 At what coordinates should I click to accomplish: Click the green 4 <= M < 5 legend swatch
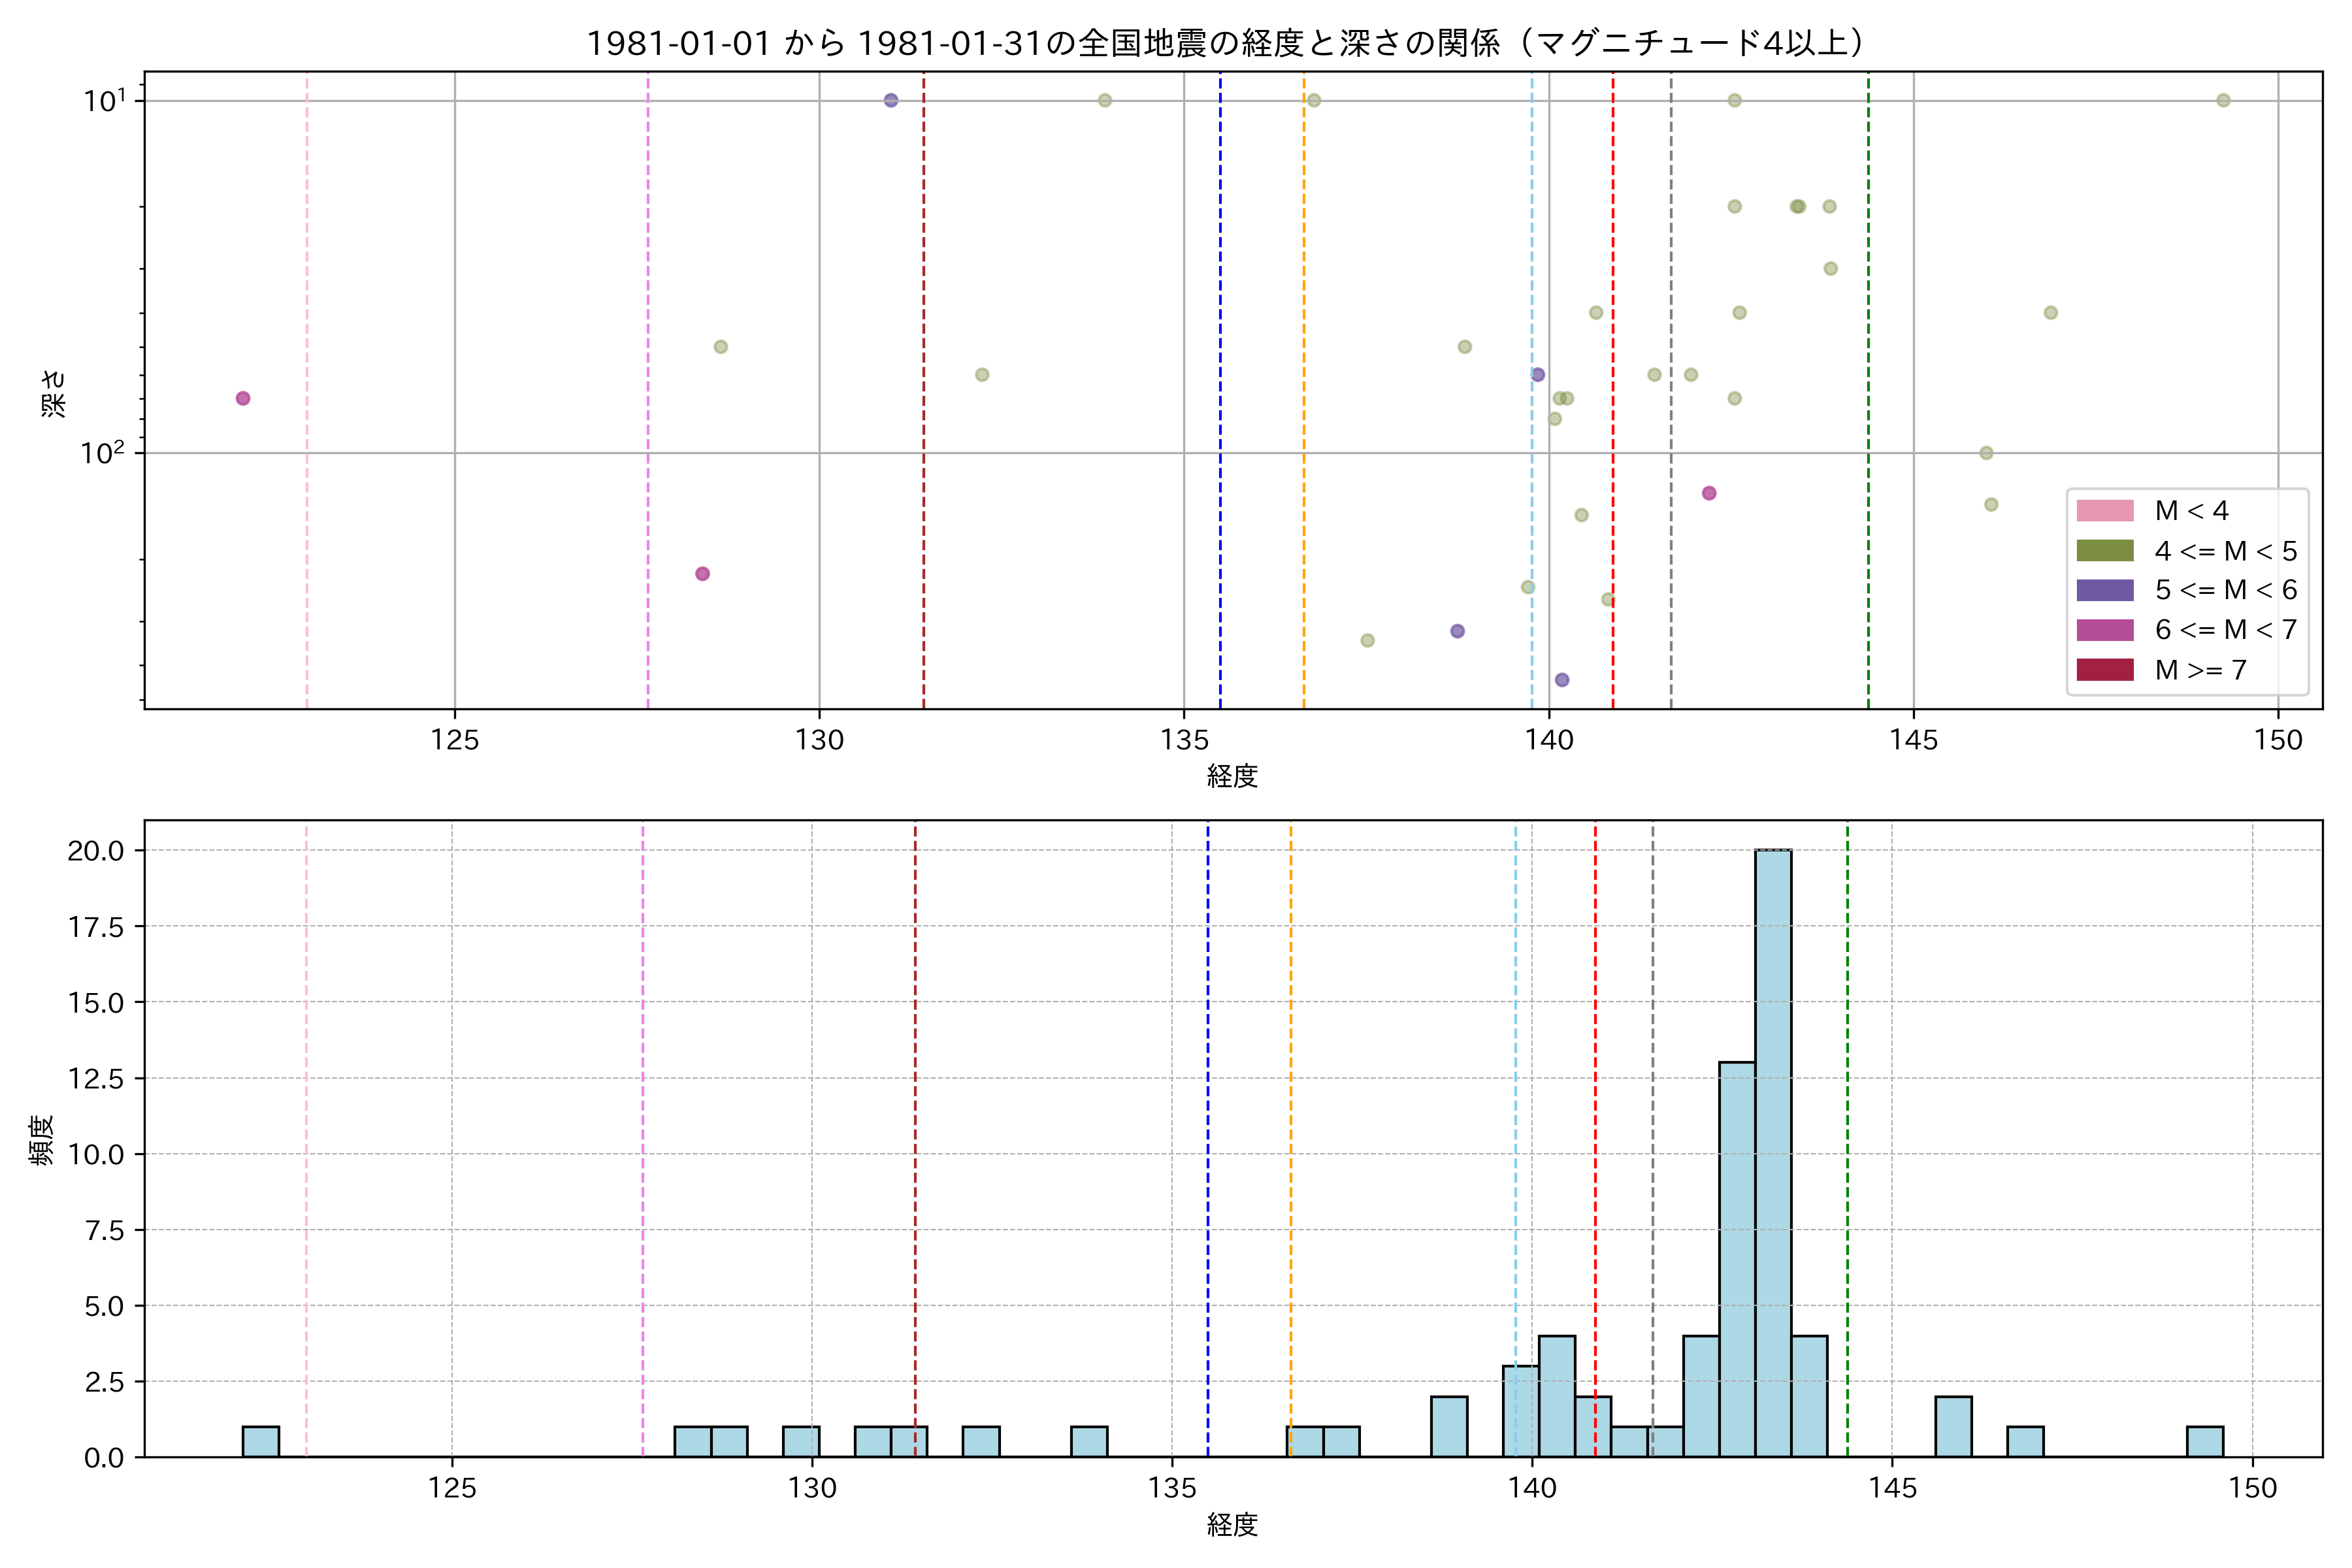(2104, 551)
